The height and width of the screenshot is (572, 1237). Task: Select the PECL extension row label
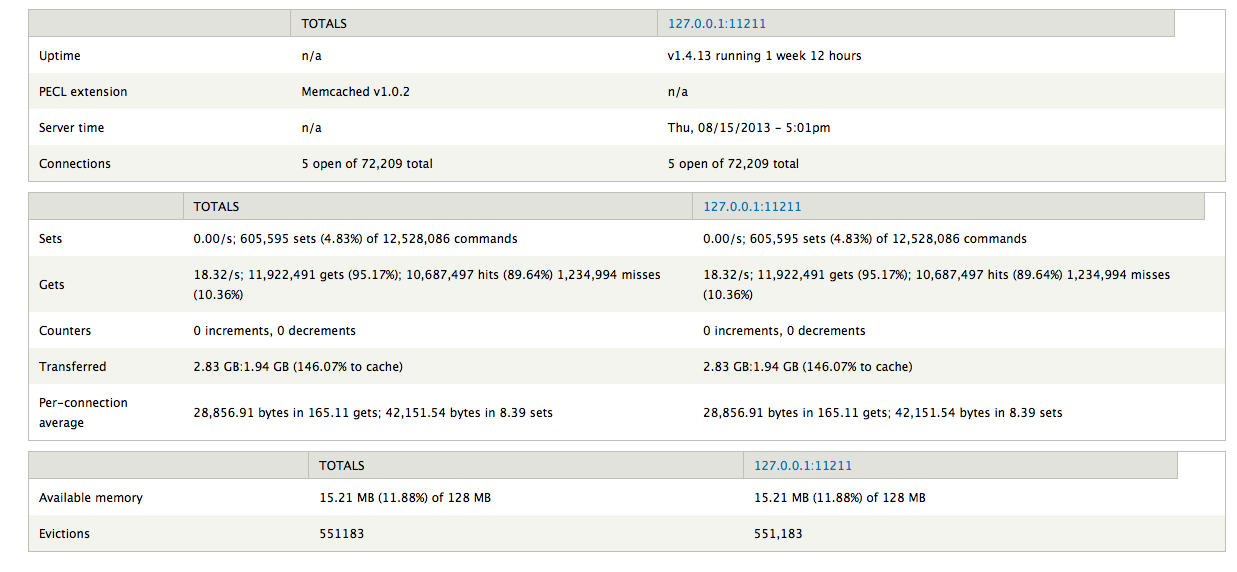(83, 92)
